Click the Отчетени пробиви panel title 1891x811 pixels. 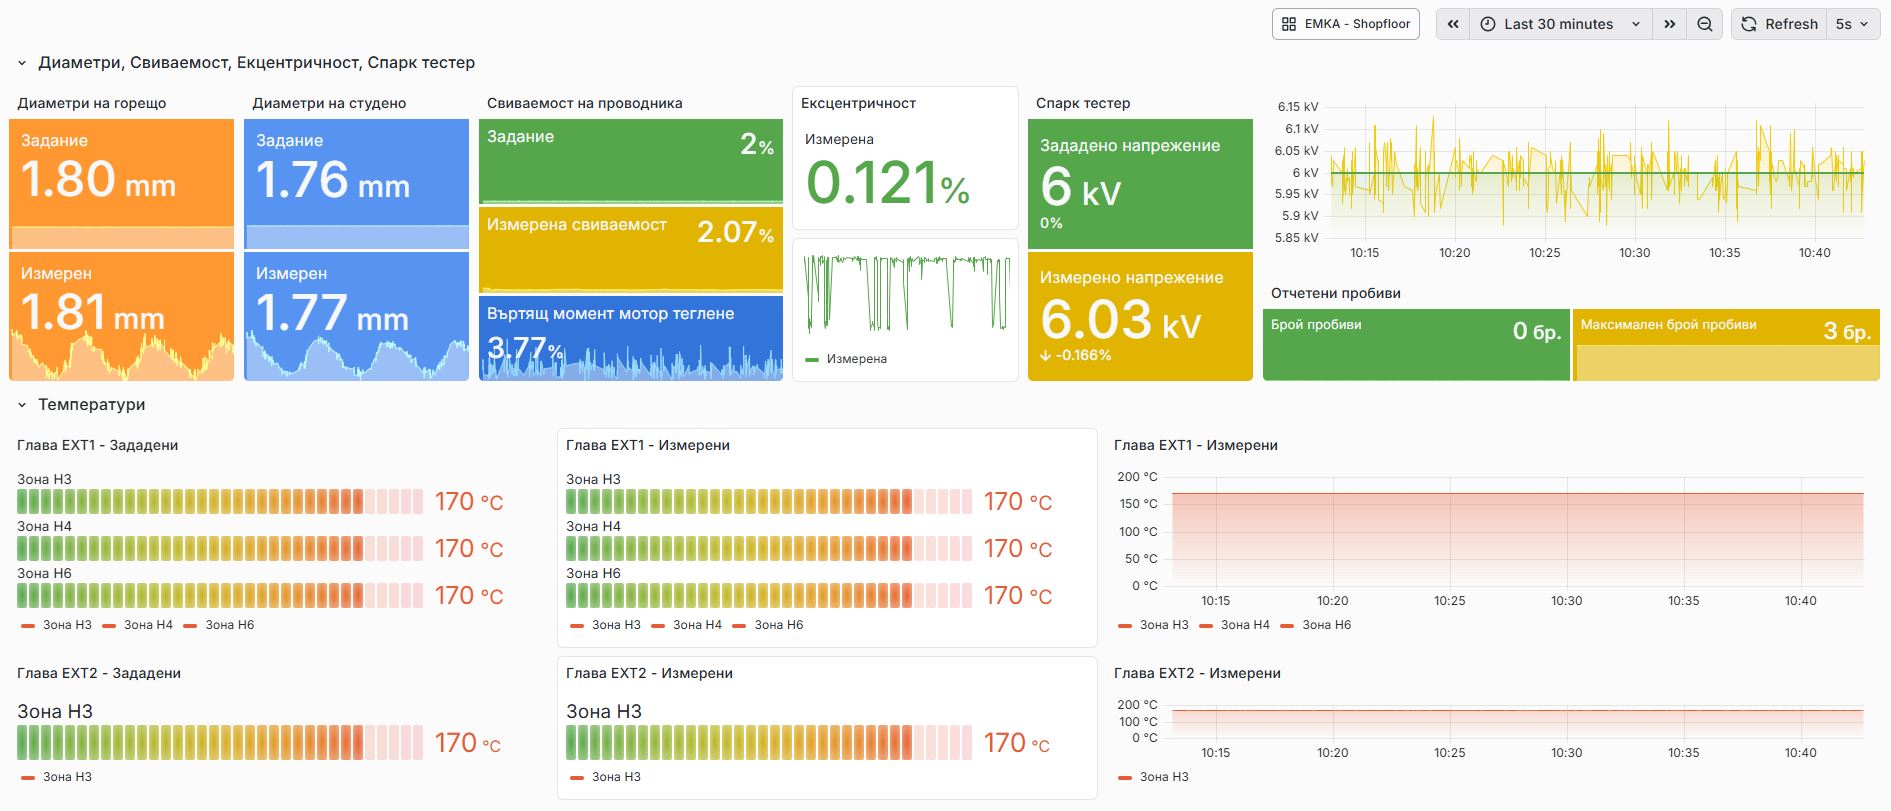[x=1336, y=293]
